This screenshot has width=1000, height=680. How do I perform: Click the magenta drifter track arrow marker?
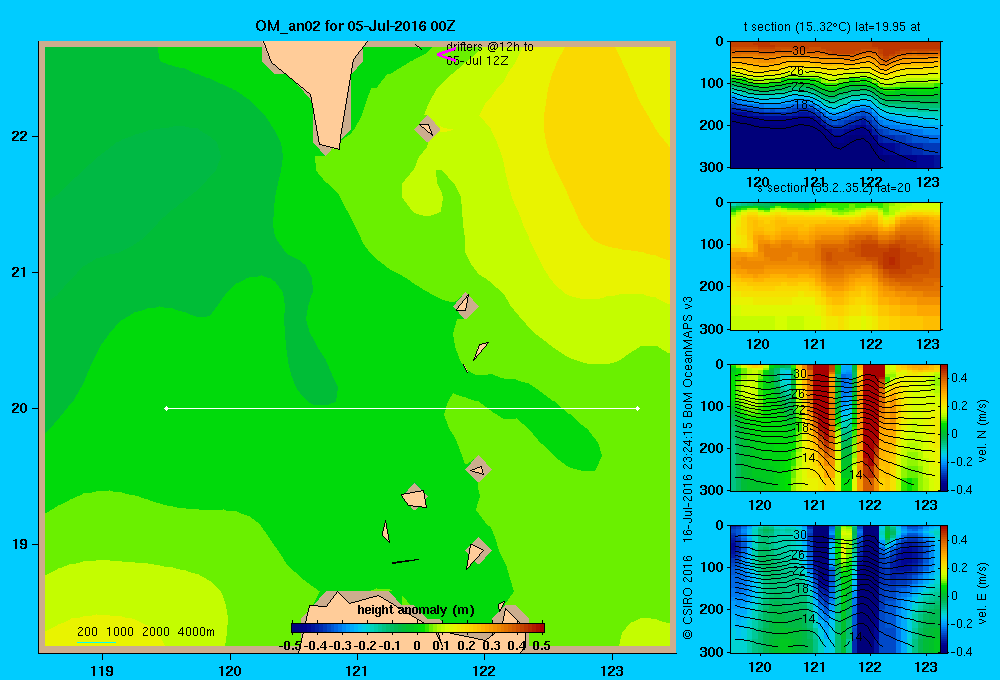(445, 54)
